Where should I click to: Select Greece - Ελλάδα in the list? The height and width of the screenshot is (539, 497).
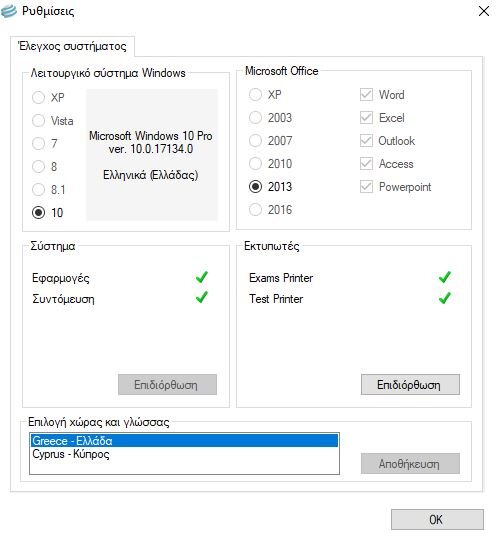tap(185, 441)
